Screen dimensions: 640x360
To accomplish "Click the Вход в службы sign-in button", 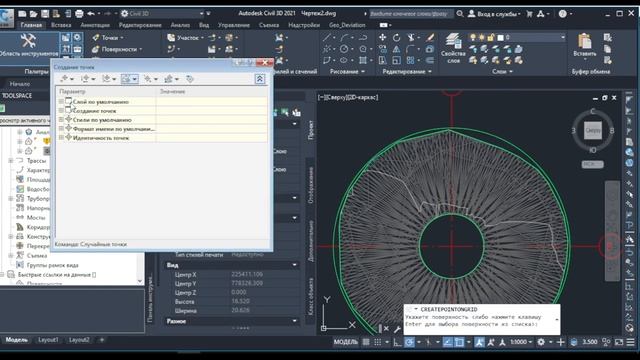I will click(494, 13).
